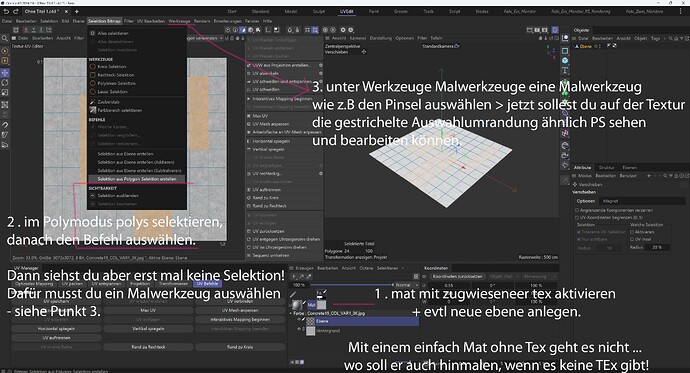
Task: Click 'Rand zu Rechteck' button in UV Manager
Action: click(x=148, y=347)
